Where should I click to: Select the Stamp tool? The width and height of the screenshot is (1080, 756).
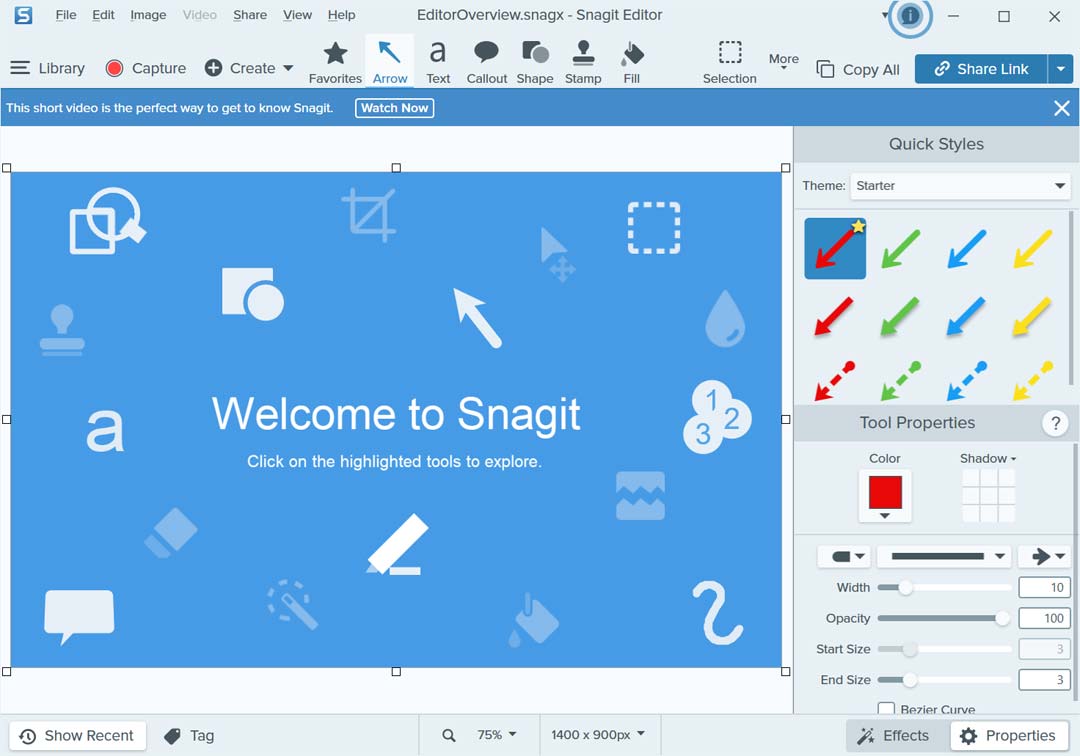tap(583, 62)
